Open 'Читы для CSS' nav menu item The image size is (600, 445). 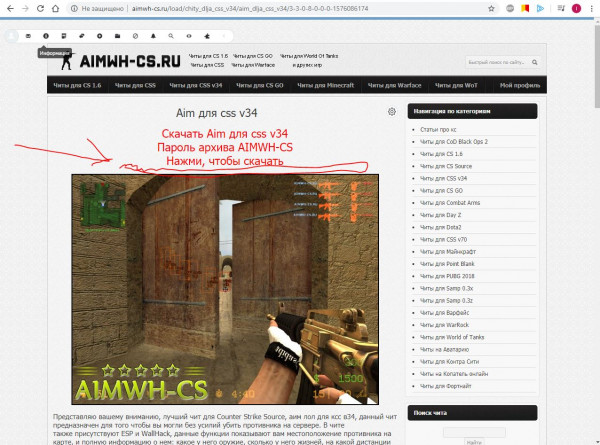pyautogui.click(x=135, y=85)
